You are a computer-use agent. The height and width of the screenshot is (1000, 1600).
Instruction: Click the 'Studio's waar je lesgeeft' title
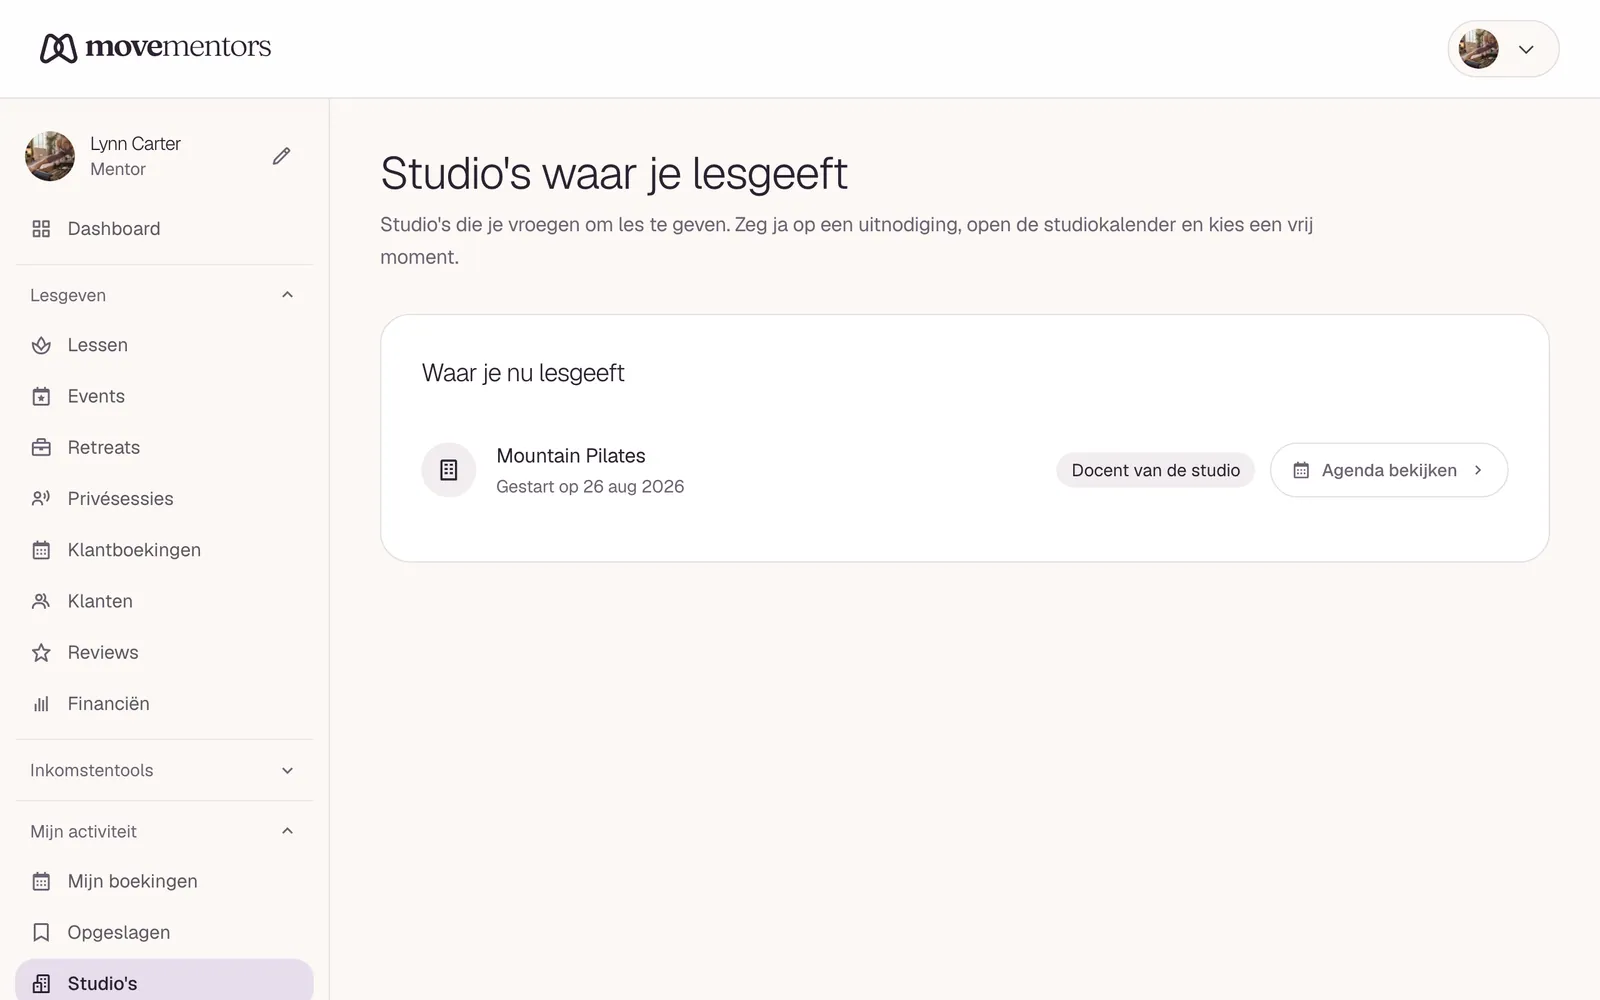(614, 174)
